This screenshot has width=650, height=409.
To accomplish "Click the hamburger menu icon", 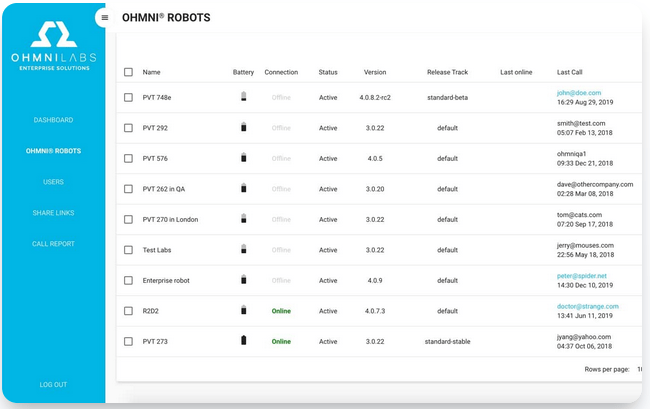I will 105,18.
